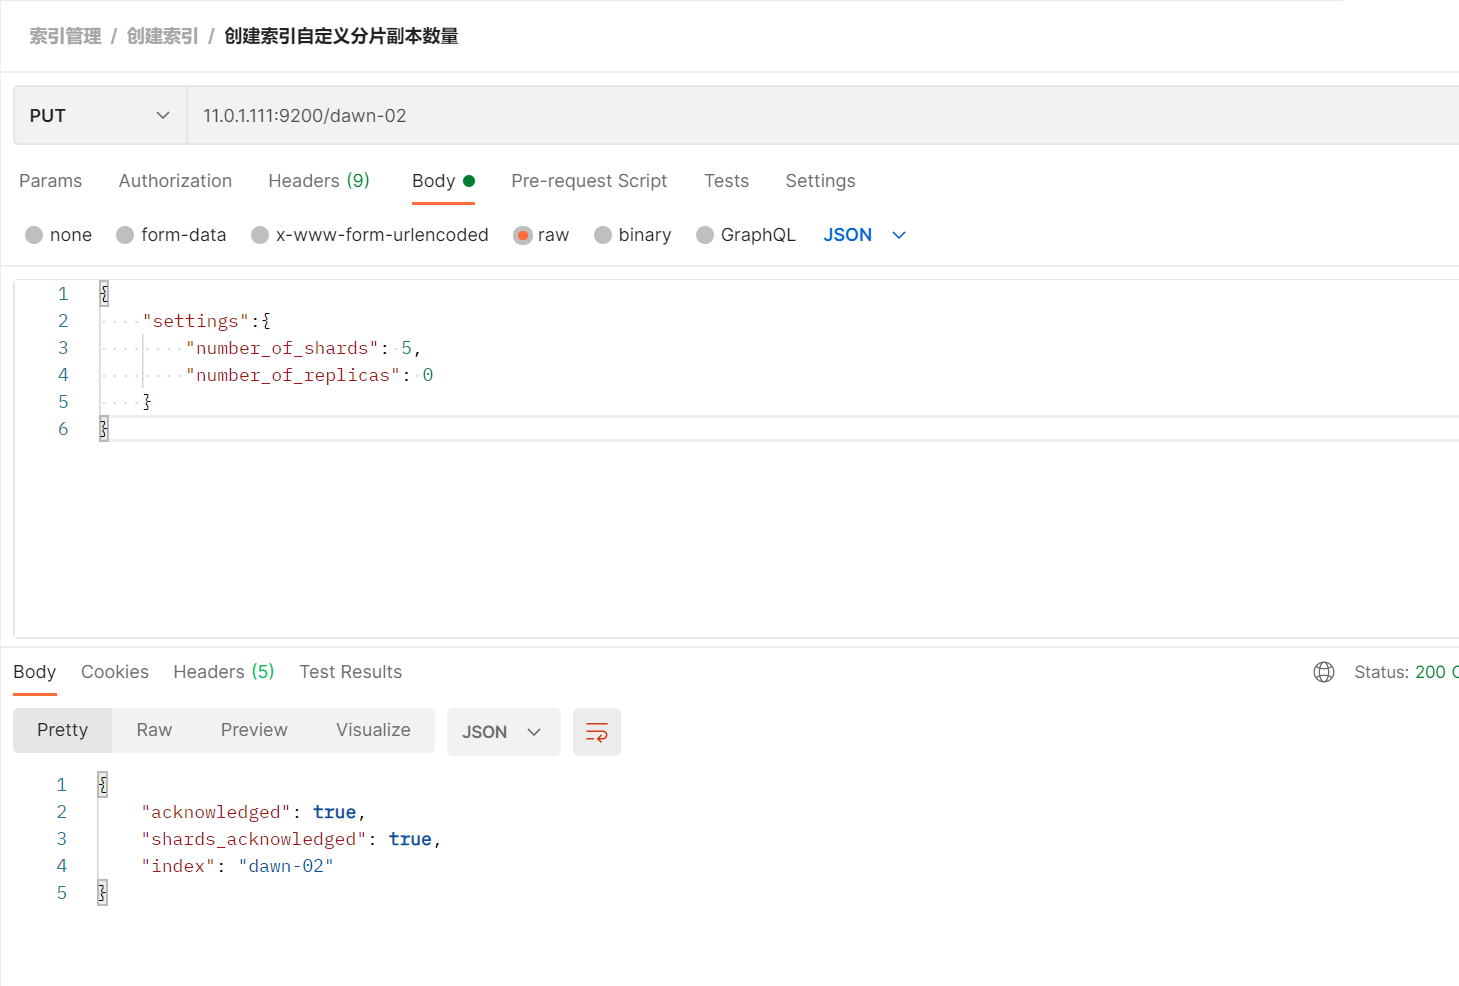Image resolution: width=1459 pixels, height=986 pixels.
Task: Open the Authorization tab
Action: [x=175, y=181]
